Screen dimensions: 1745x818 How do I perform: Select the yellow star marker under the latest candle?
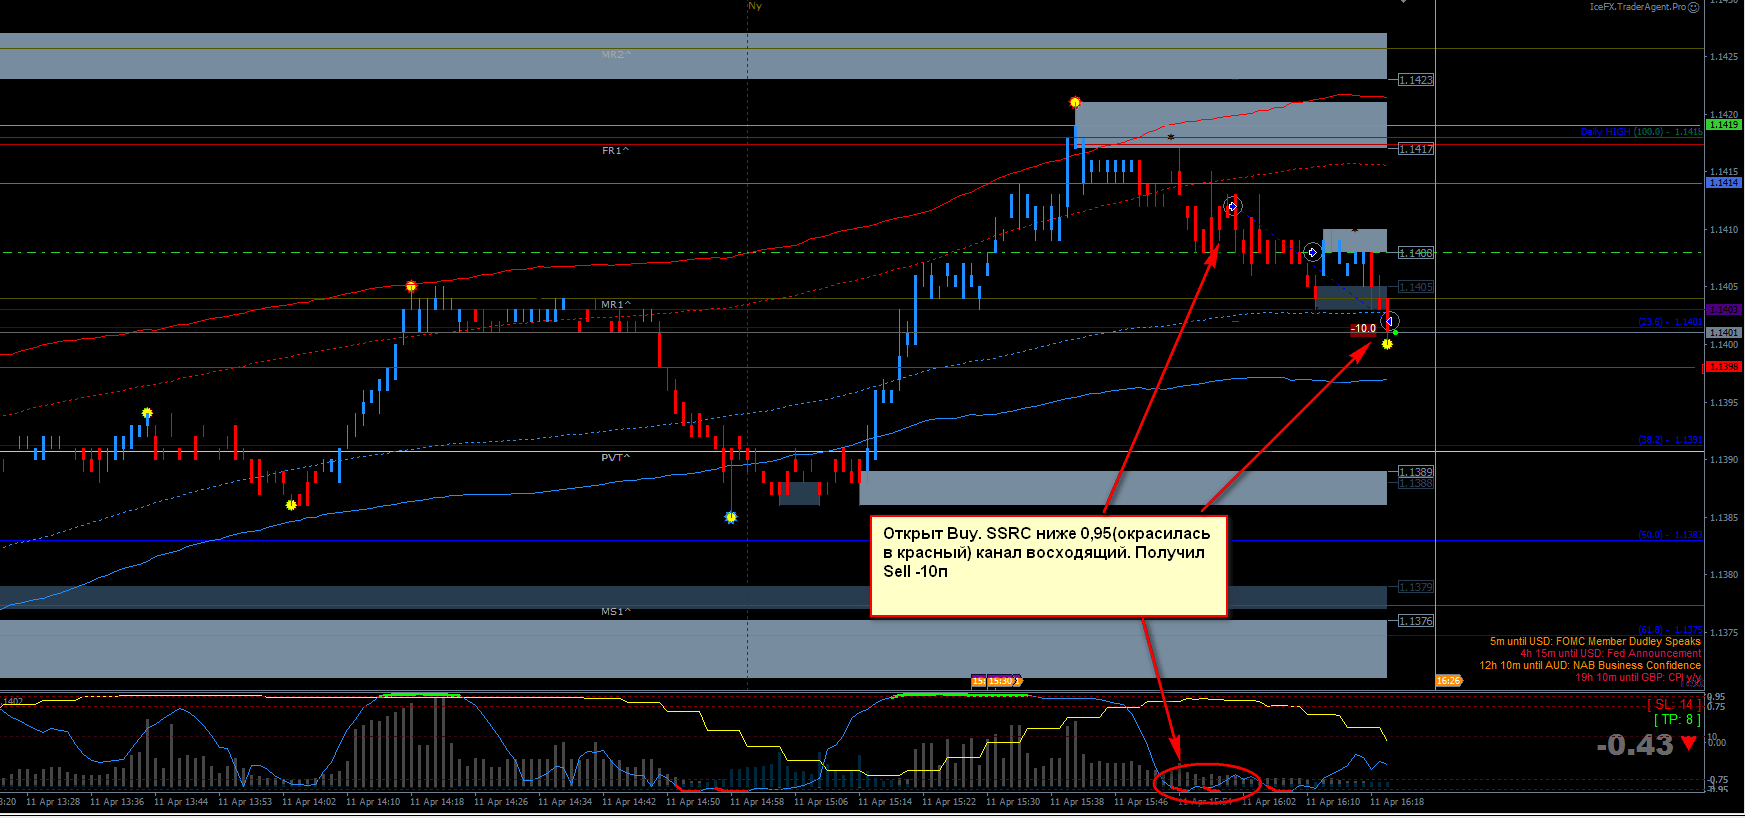[1387, 344]
